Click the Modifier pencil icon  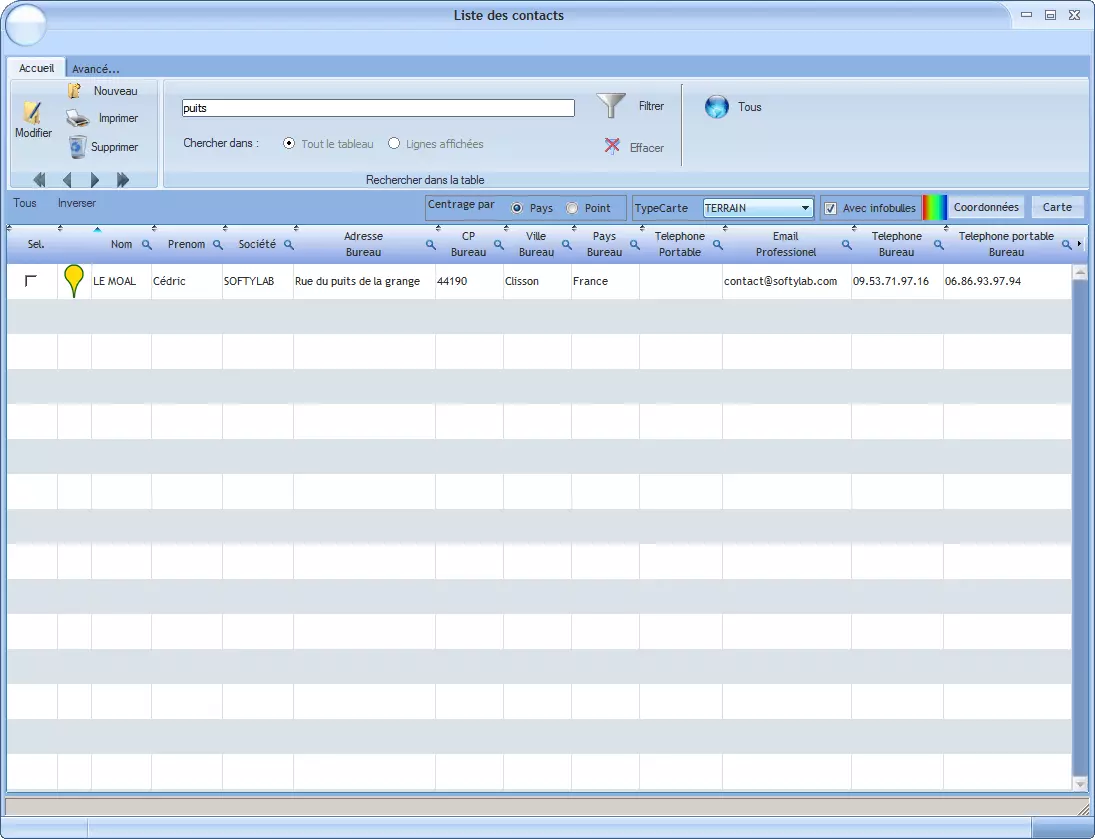tap(32, 112)
